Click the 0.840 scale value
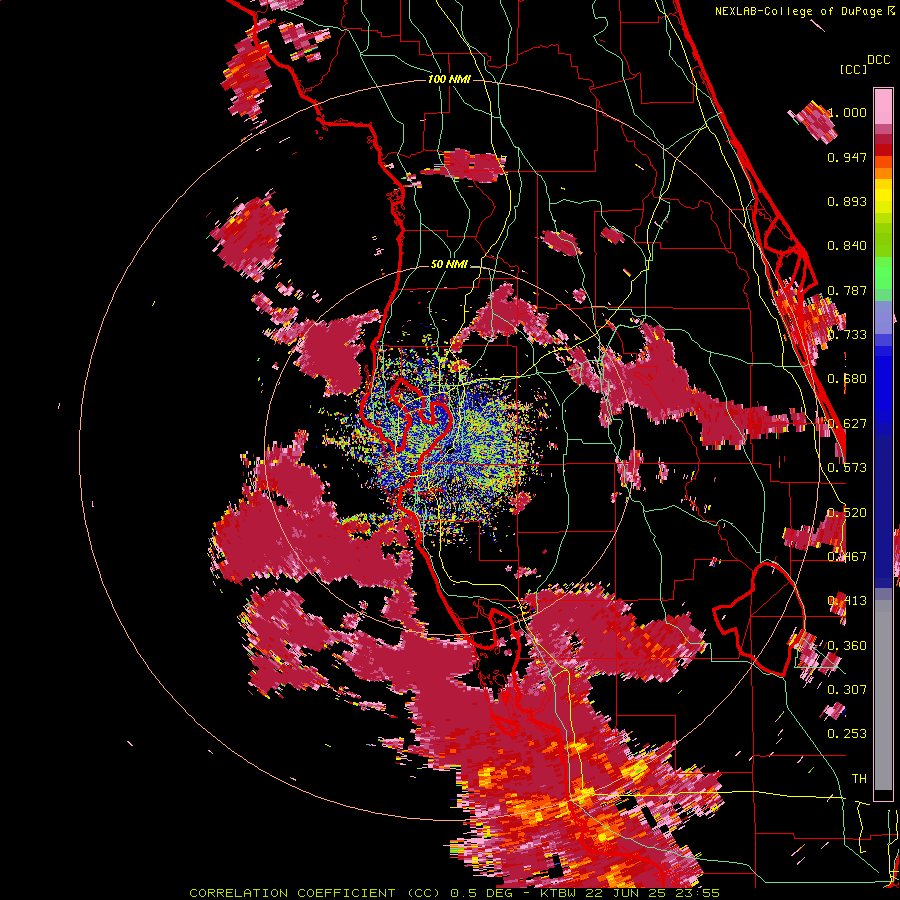 click(847, 246)
